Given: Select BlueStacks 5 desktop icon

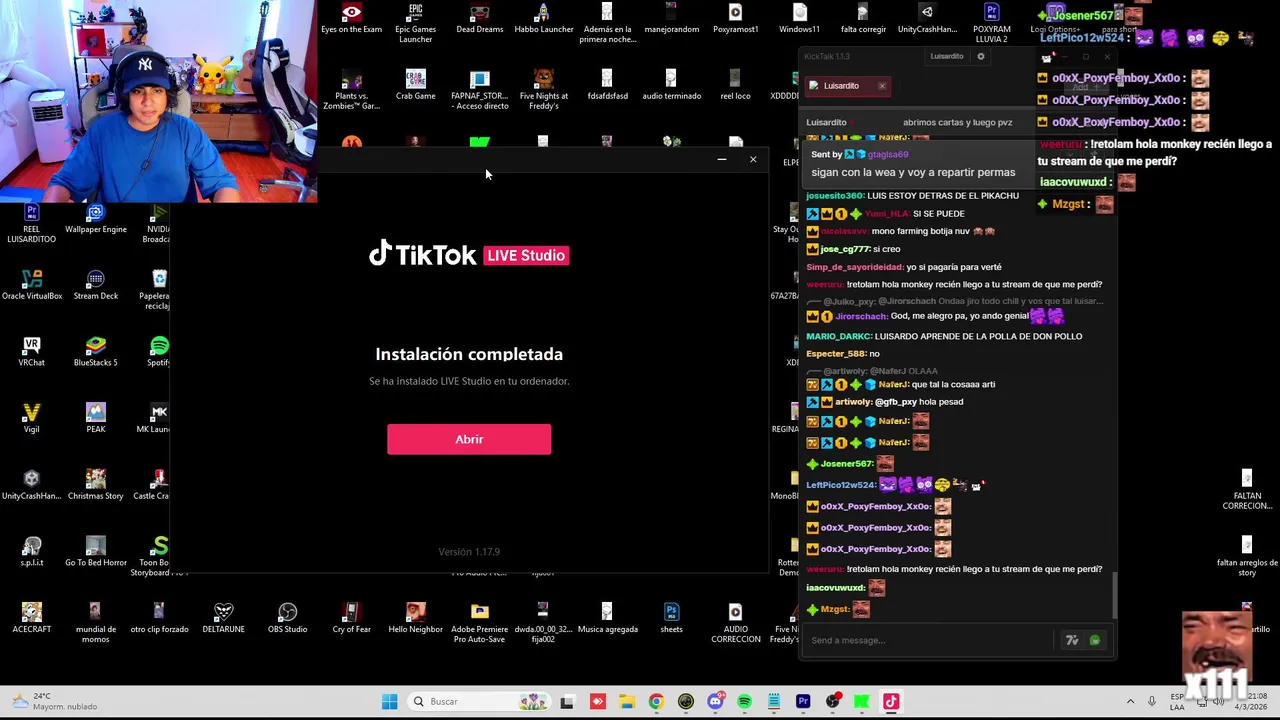Looking at the screenshot, I should point(95,352).
